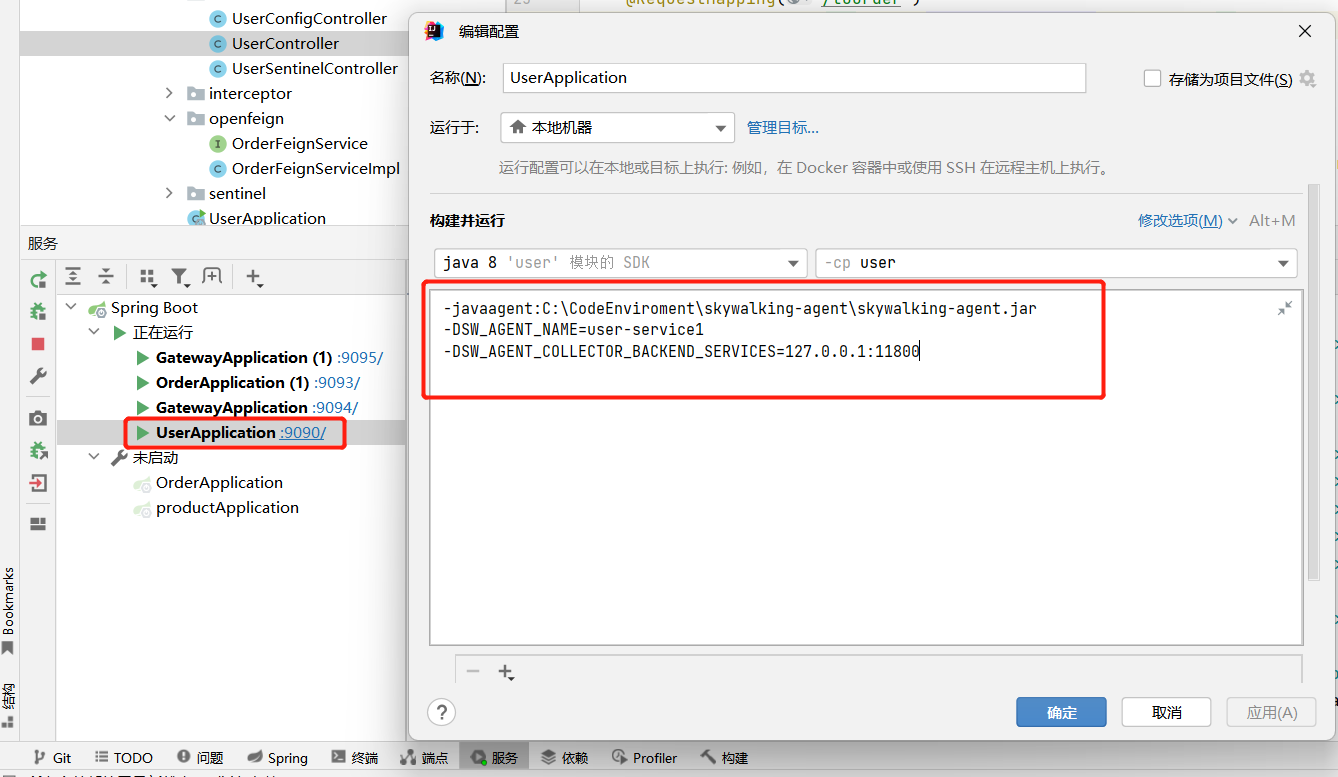Open the 本地机器 run target dropdown
Screen dimensions: 1338x777
click(x=617, y=128)
